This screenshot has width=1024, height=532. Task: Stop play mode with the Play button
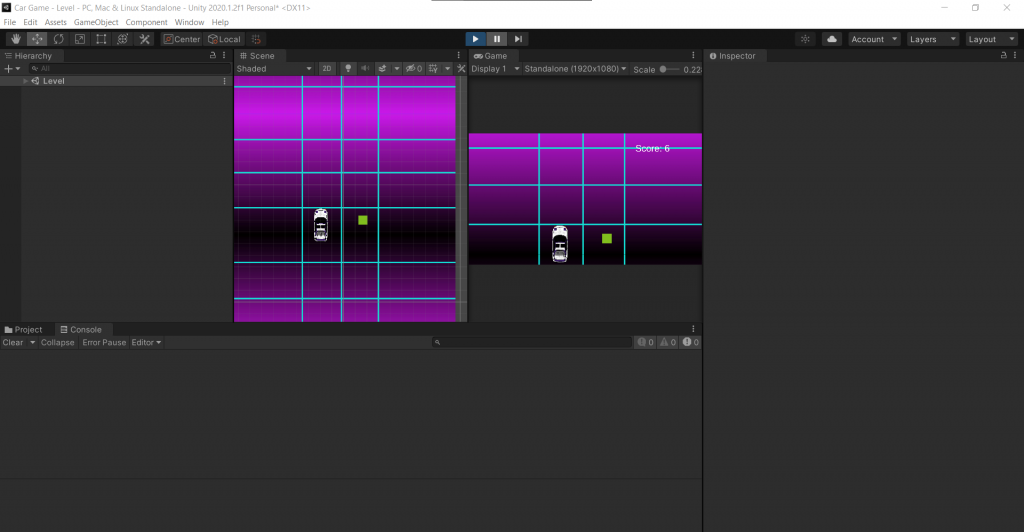point(476,39)
